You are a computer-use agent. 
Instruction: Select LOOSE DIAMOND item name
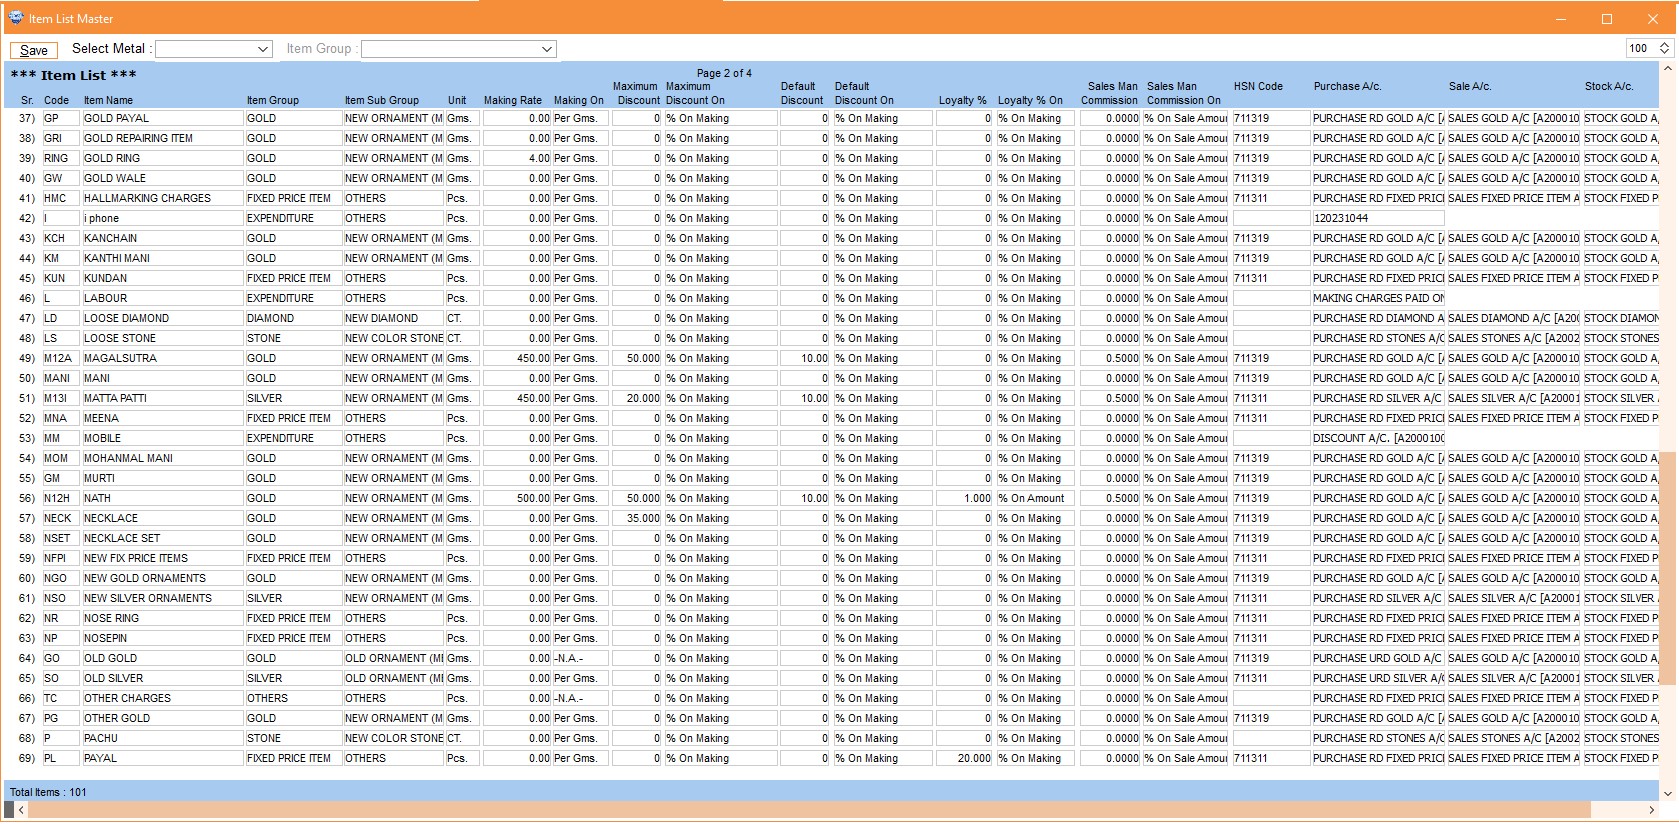click(163, 318)
